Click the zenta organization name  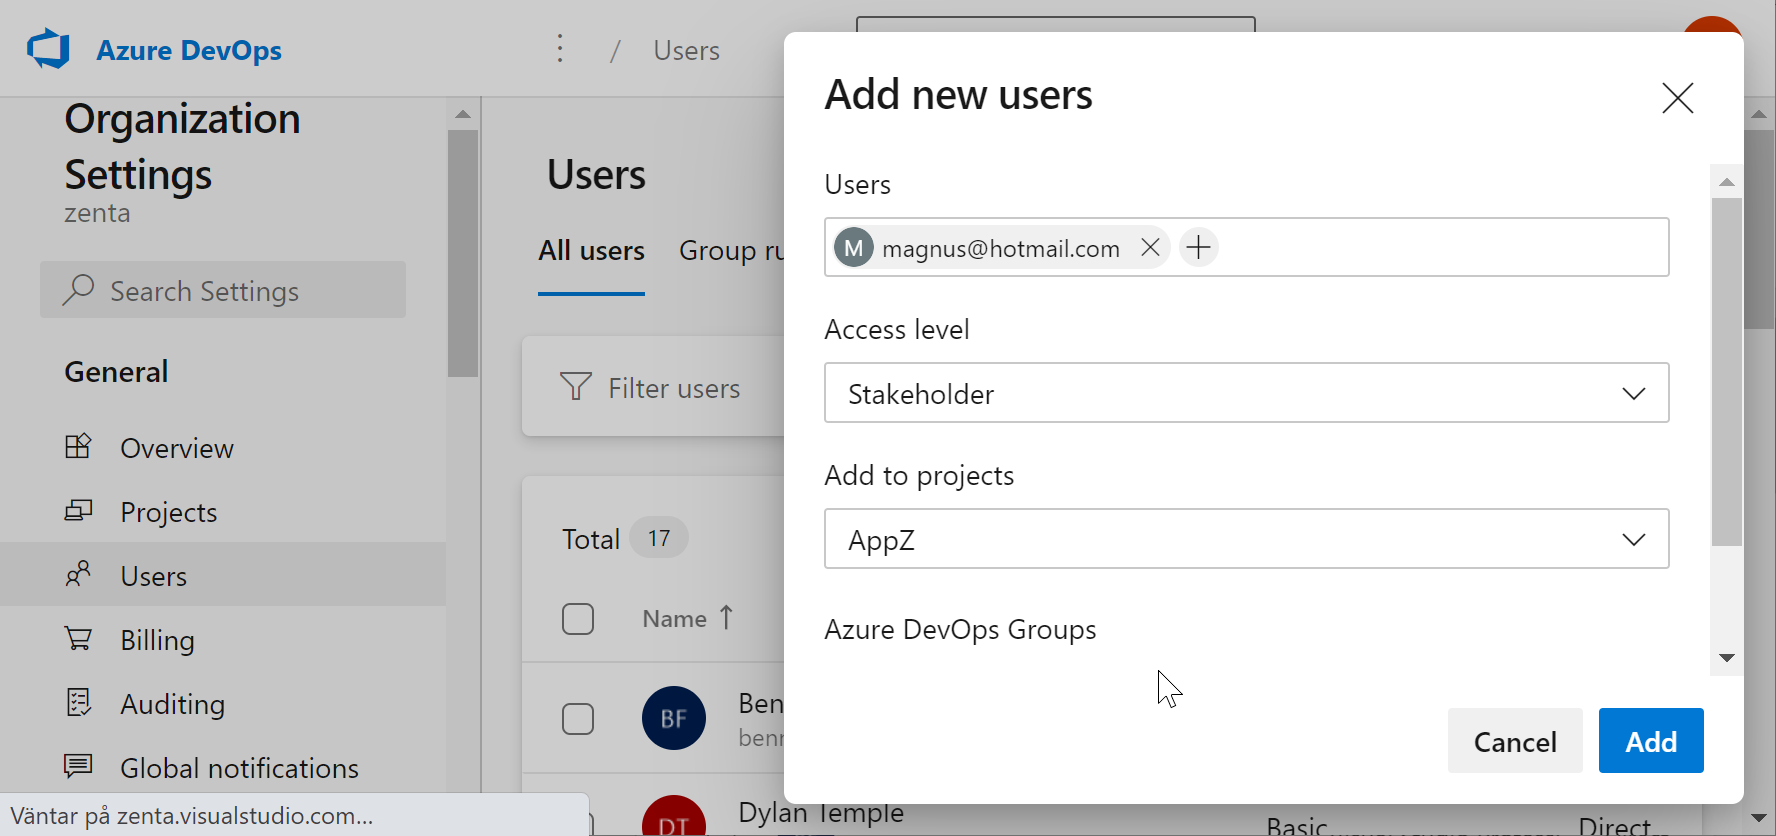click(x=97, y=212)
